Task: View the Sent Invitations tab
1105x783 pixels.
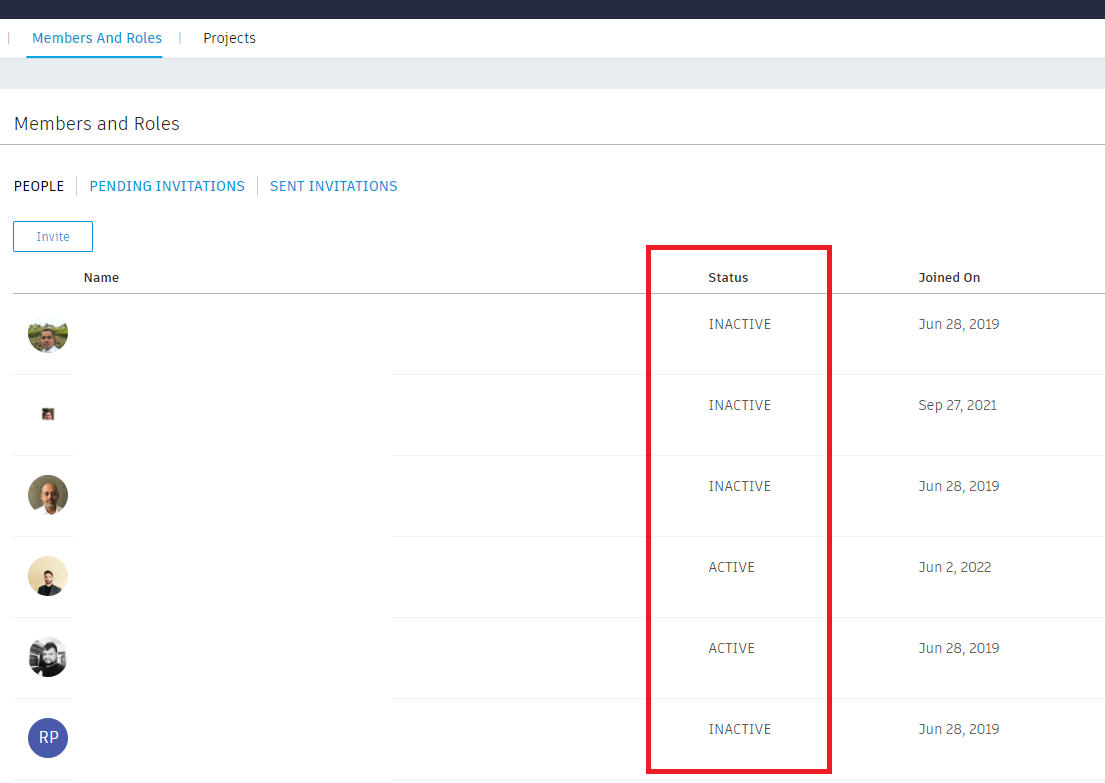Action: (x=333, y=186)
